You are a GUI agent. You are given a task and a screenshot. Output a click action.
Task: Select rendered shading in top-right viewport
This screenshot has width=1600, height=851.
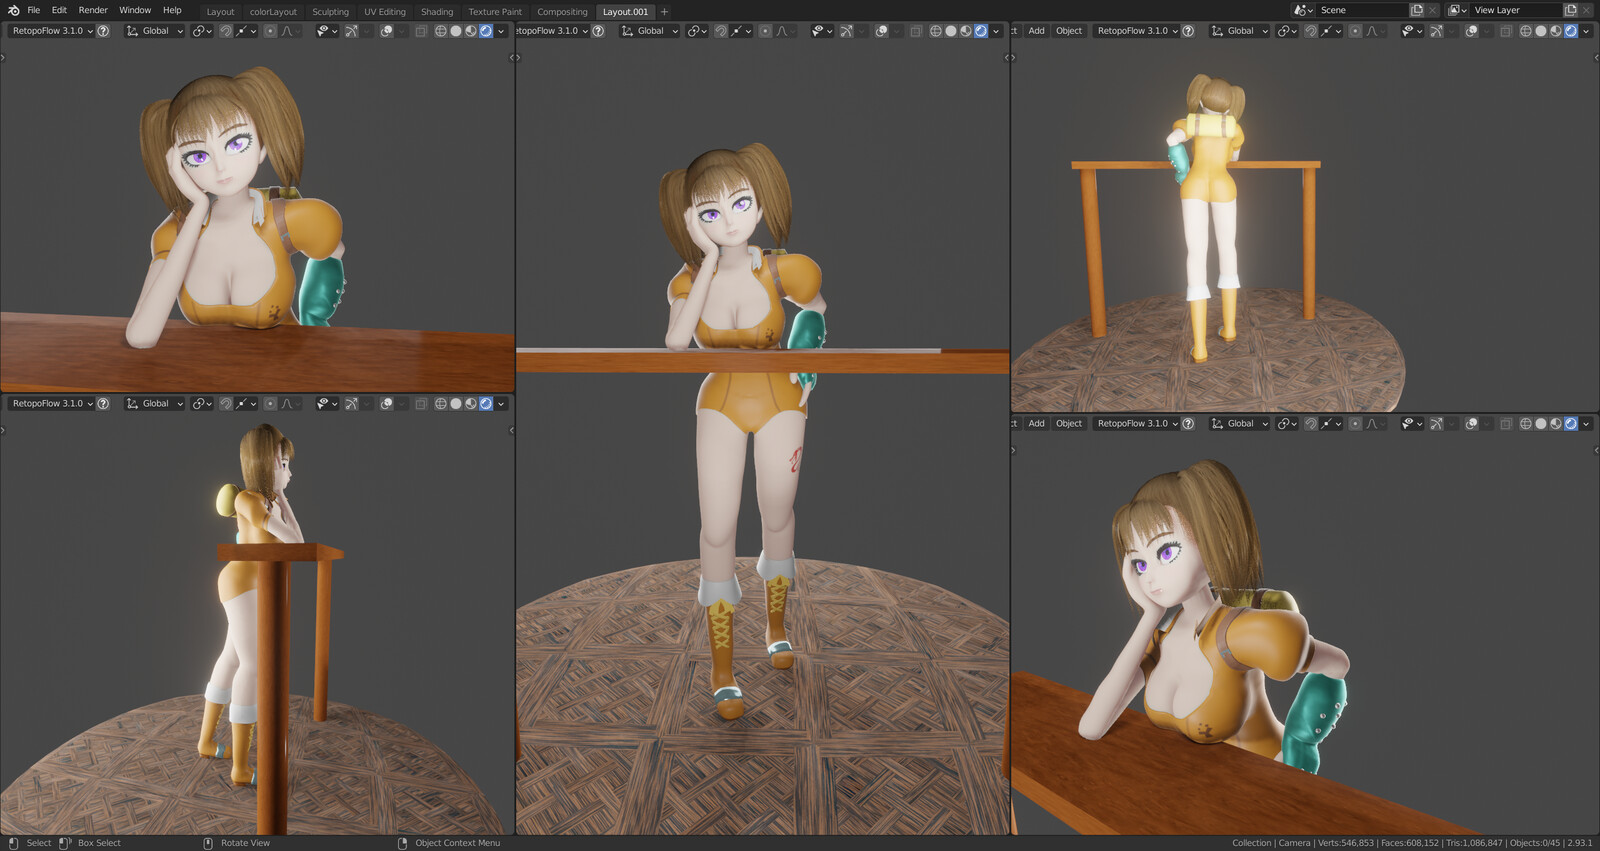click(1571, 31)
